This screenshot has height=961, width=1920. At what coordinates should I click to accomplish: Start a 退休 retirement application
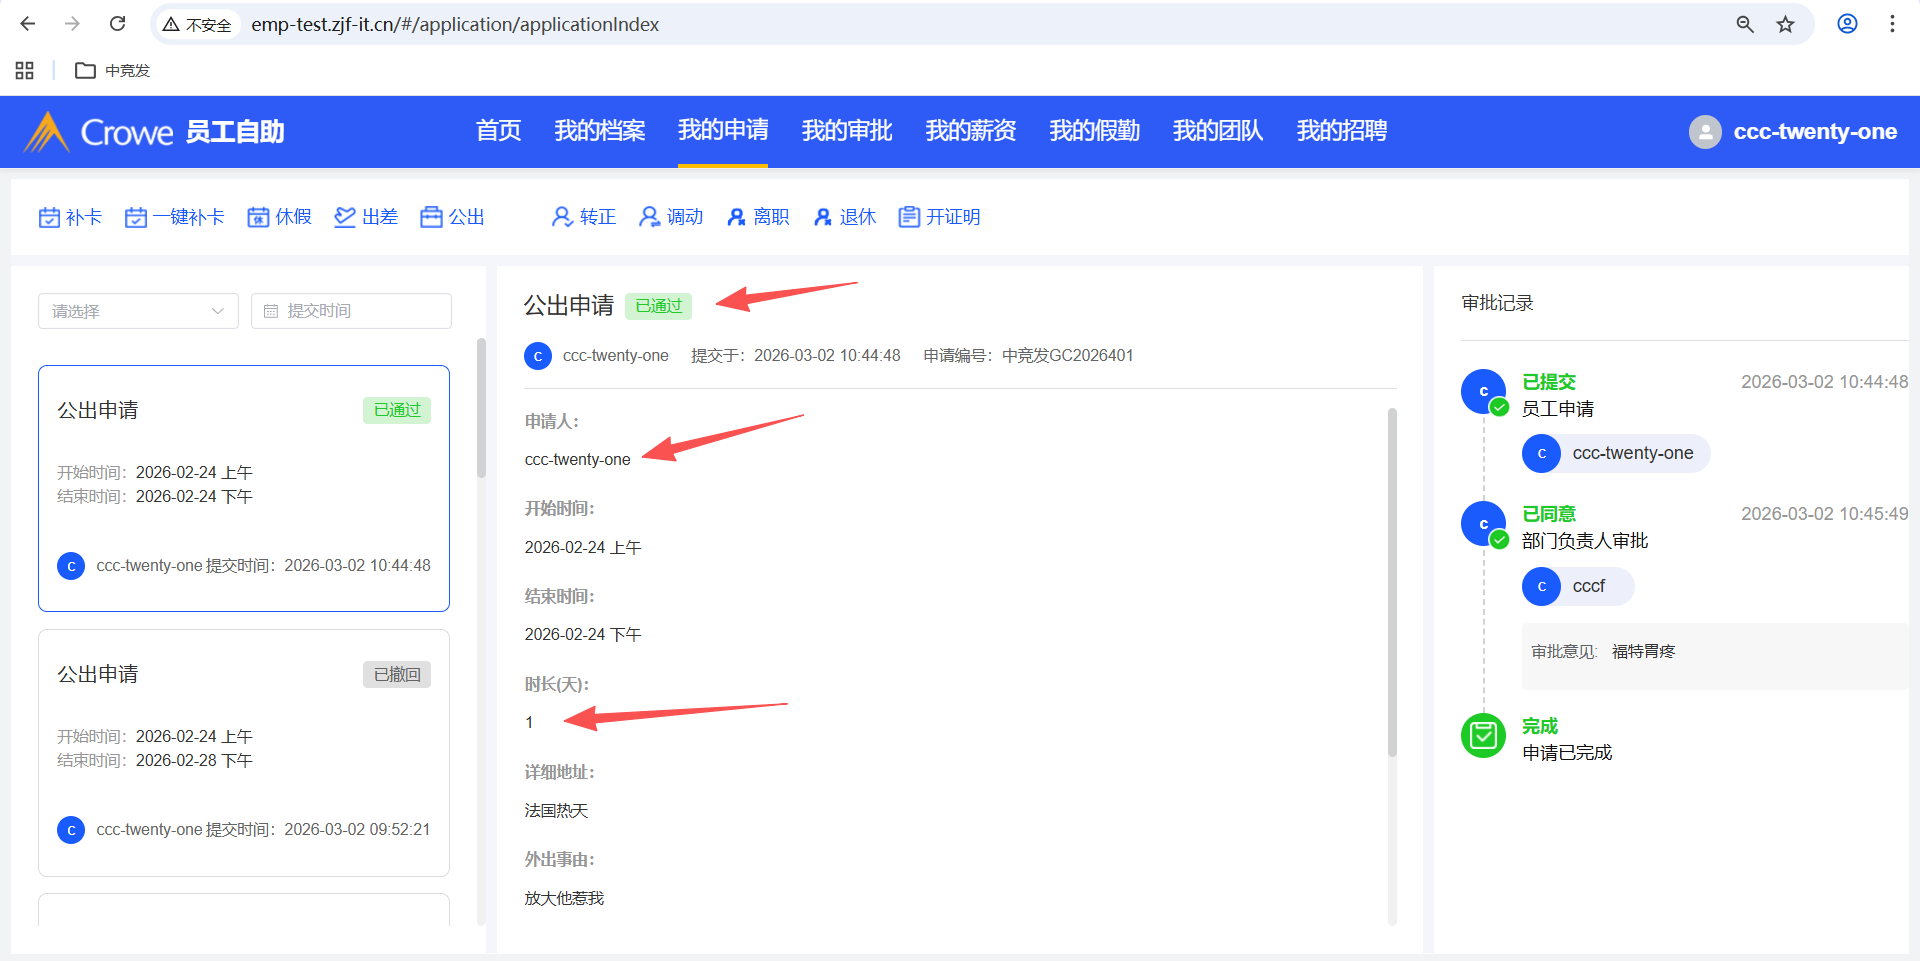pos(845,217)
